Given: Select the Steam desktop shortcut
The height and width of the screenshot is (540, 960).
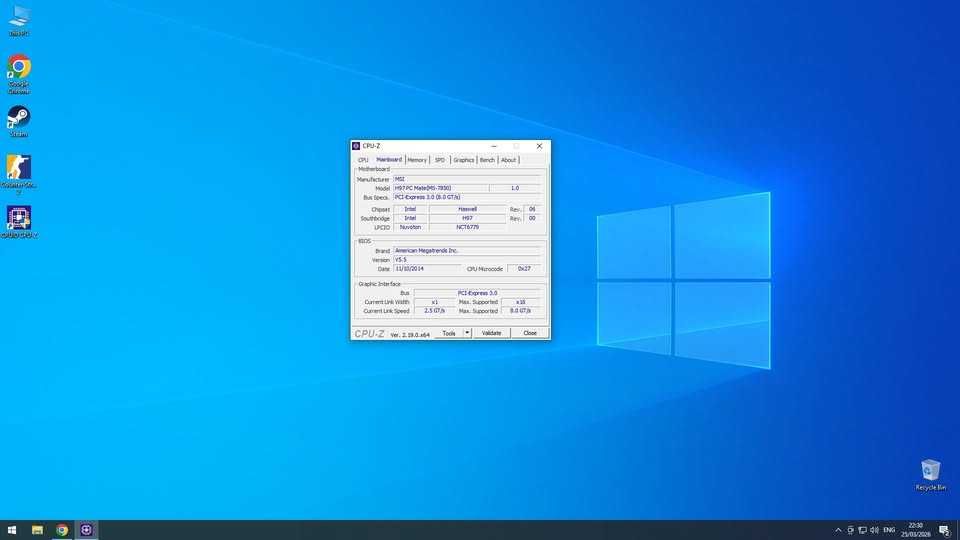Looking at the screenshot, I should coord(19,121).
